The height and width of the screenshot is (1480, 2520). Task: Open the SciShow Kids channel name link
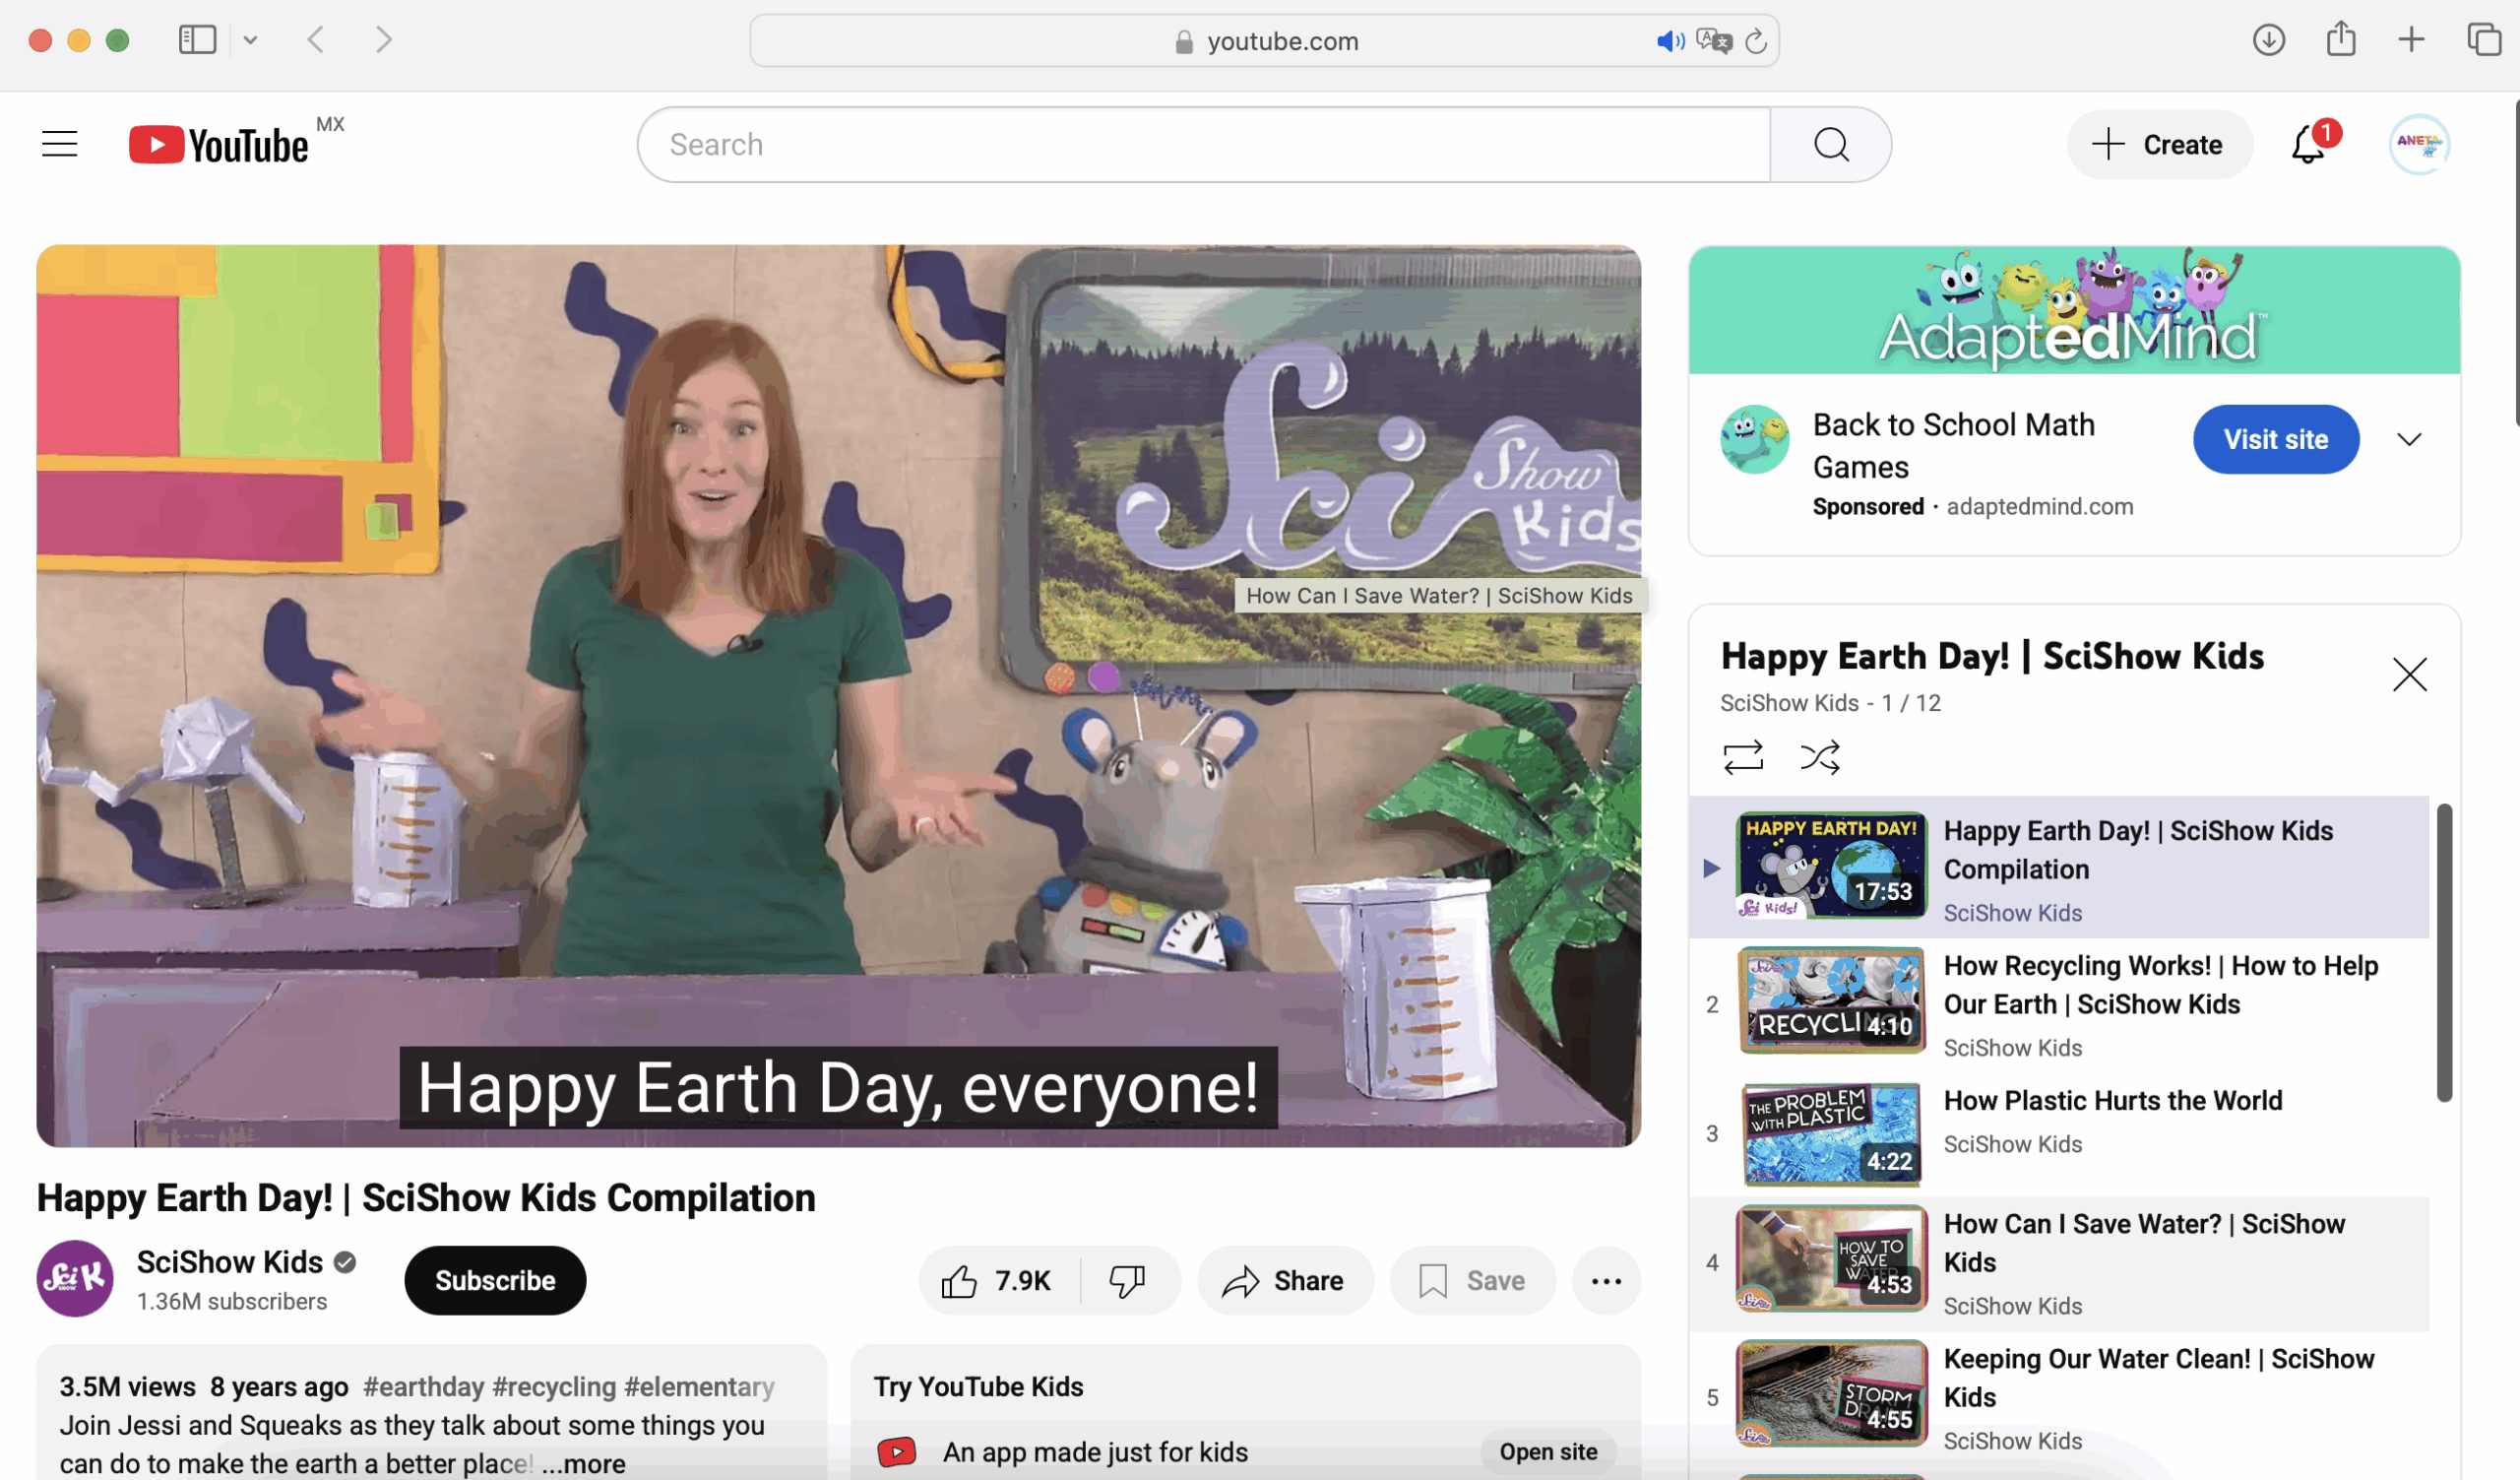tap(230, 1263)
